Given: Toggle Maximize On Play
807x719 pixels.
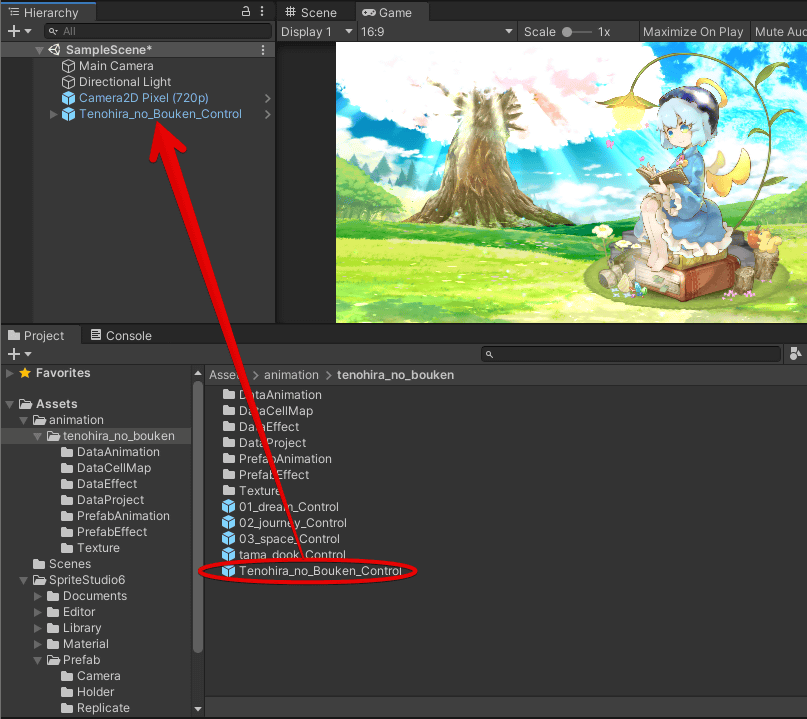Looking at the screenshot, I should (x=693, y=32).
